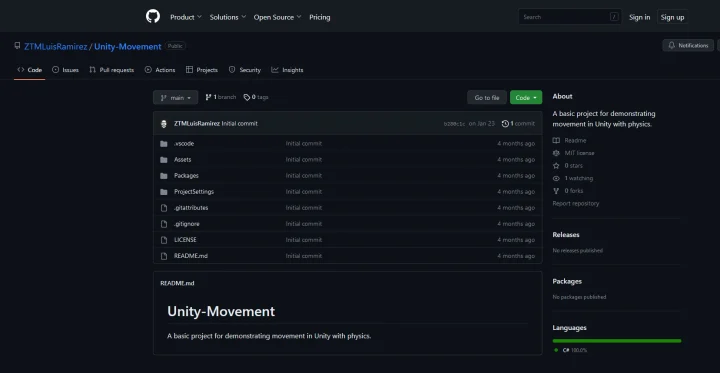Click the green languages progress bar
This screenshot has width=720, height=373.
(x=617, y=341)
